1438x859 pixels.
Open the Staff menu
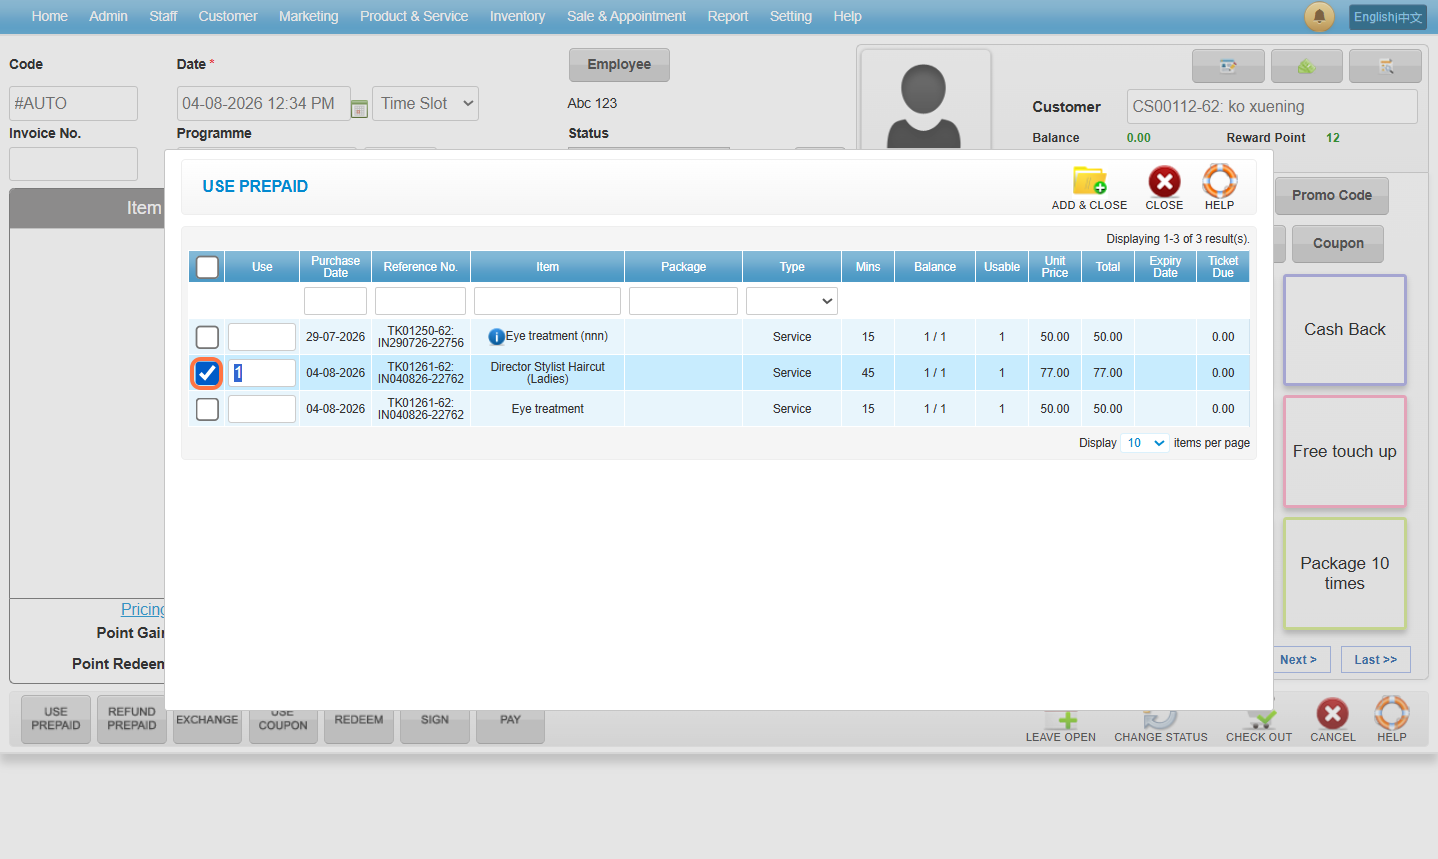[x=163, y=16]
